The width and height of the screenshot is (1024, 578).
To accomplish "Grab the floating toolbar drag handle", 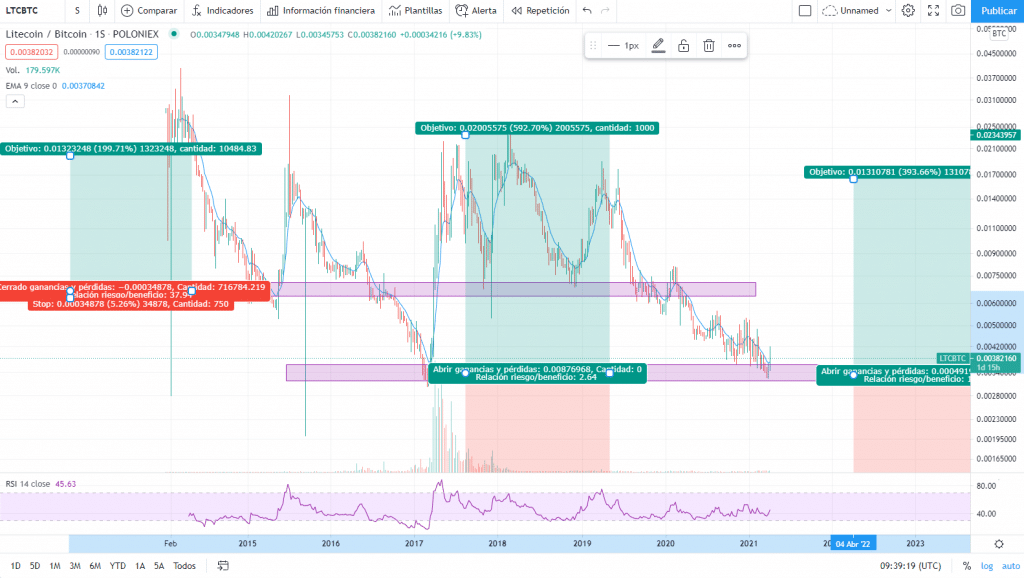I will pyautogui.click(x=593, y=46).
